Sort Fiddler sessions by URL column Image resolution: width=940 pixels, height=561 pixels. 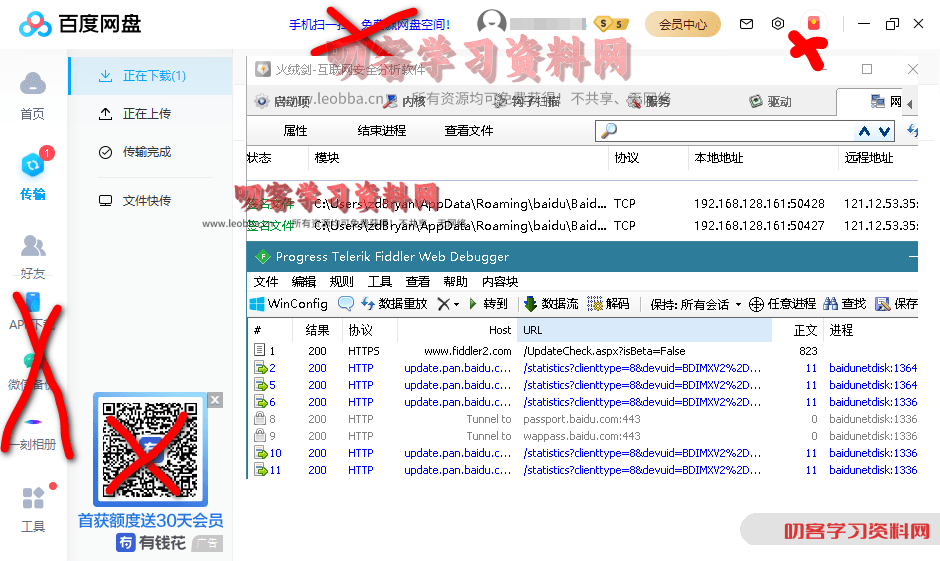[x=644, y=330]
